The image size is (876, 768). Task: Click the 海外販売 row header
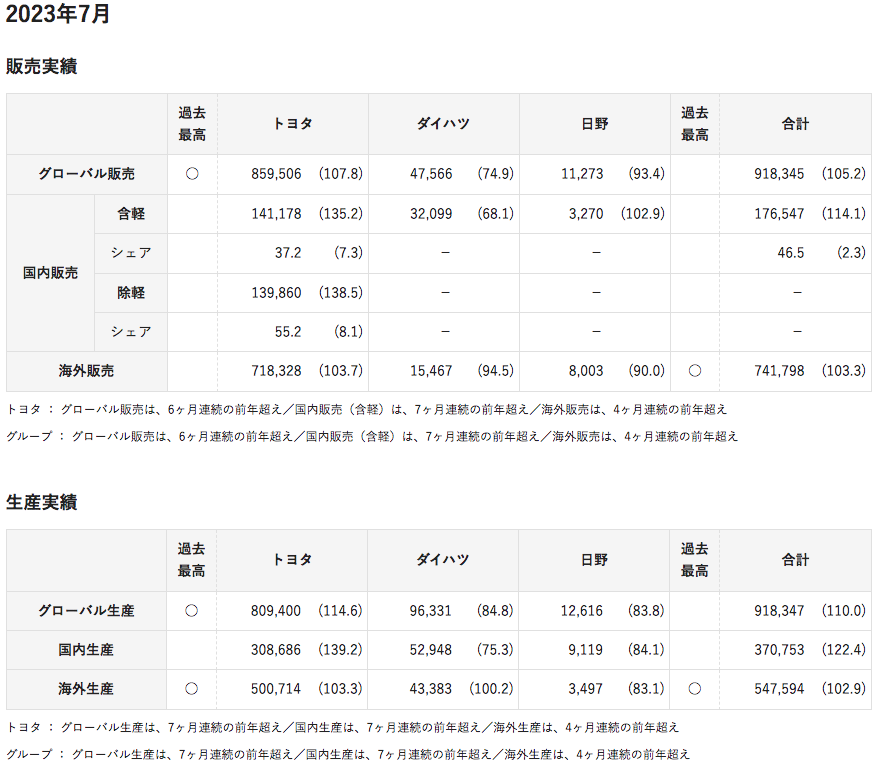[x=86, y=371]
